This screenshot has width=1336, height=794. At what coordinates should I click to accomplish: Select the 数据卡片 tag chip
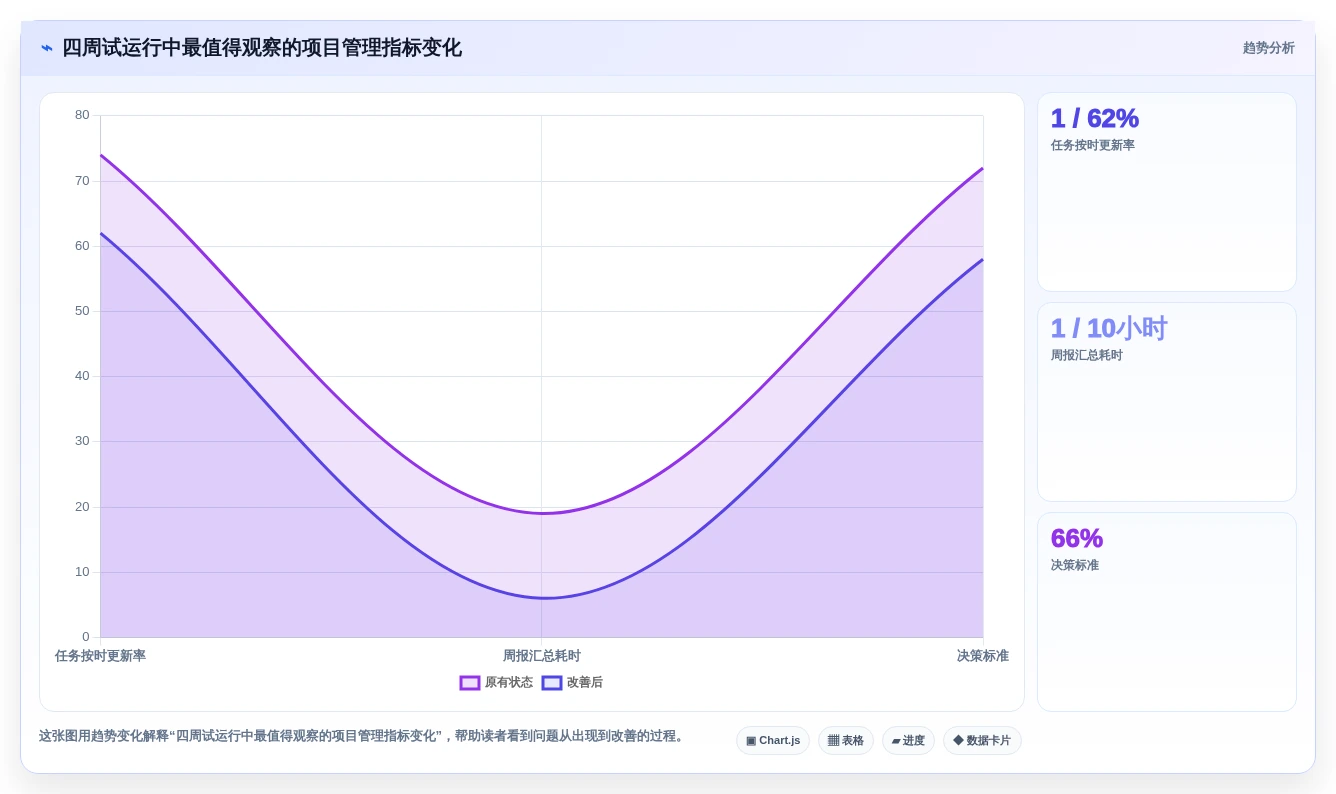click(982, 741)
